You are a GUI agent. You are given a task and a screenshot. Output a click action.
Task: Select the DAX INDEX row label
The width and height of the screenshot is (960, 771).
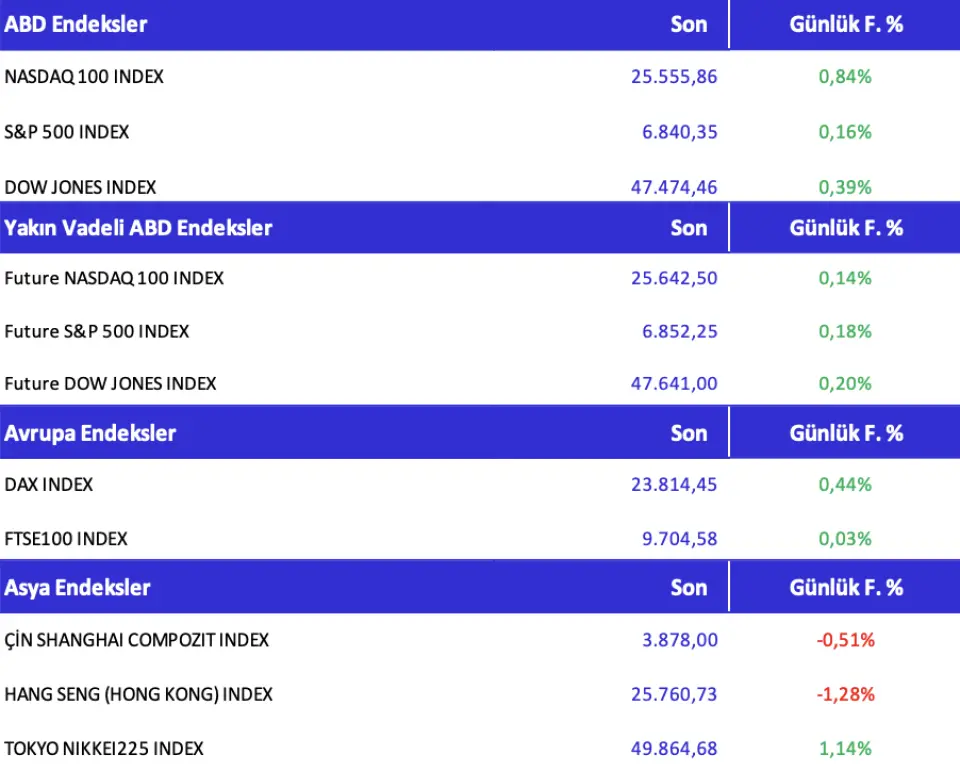point(49,485)
